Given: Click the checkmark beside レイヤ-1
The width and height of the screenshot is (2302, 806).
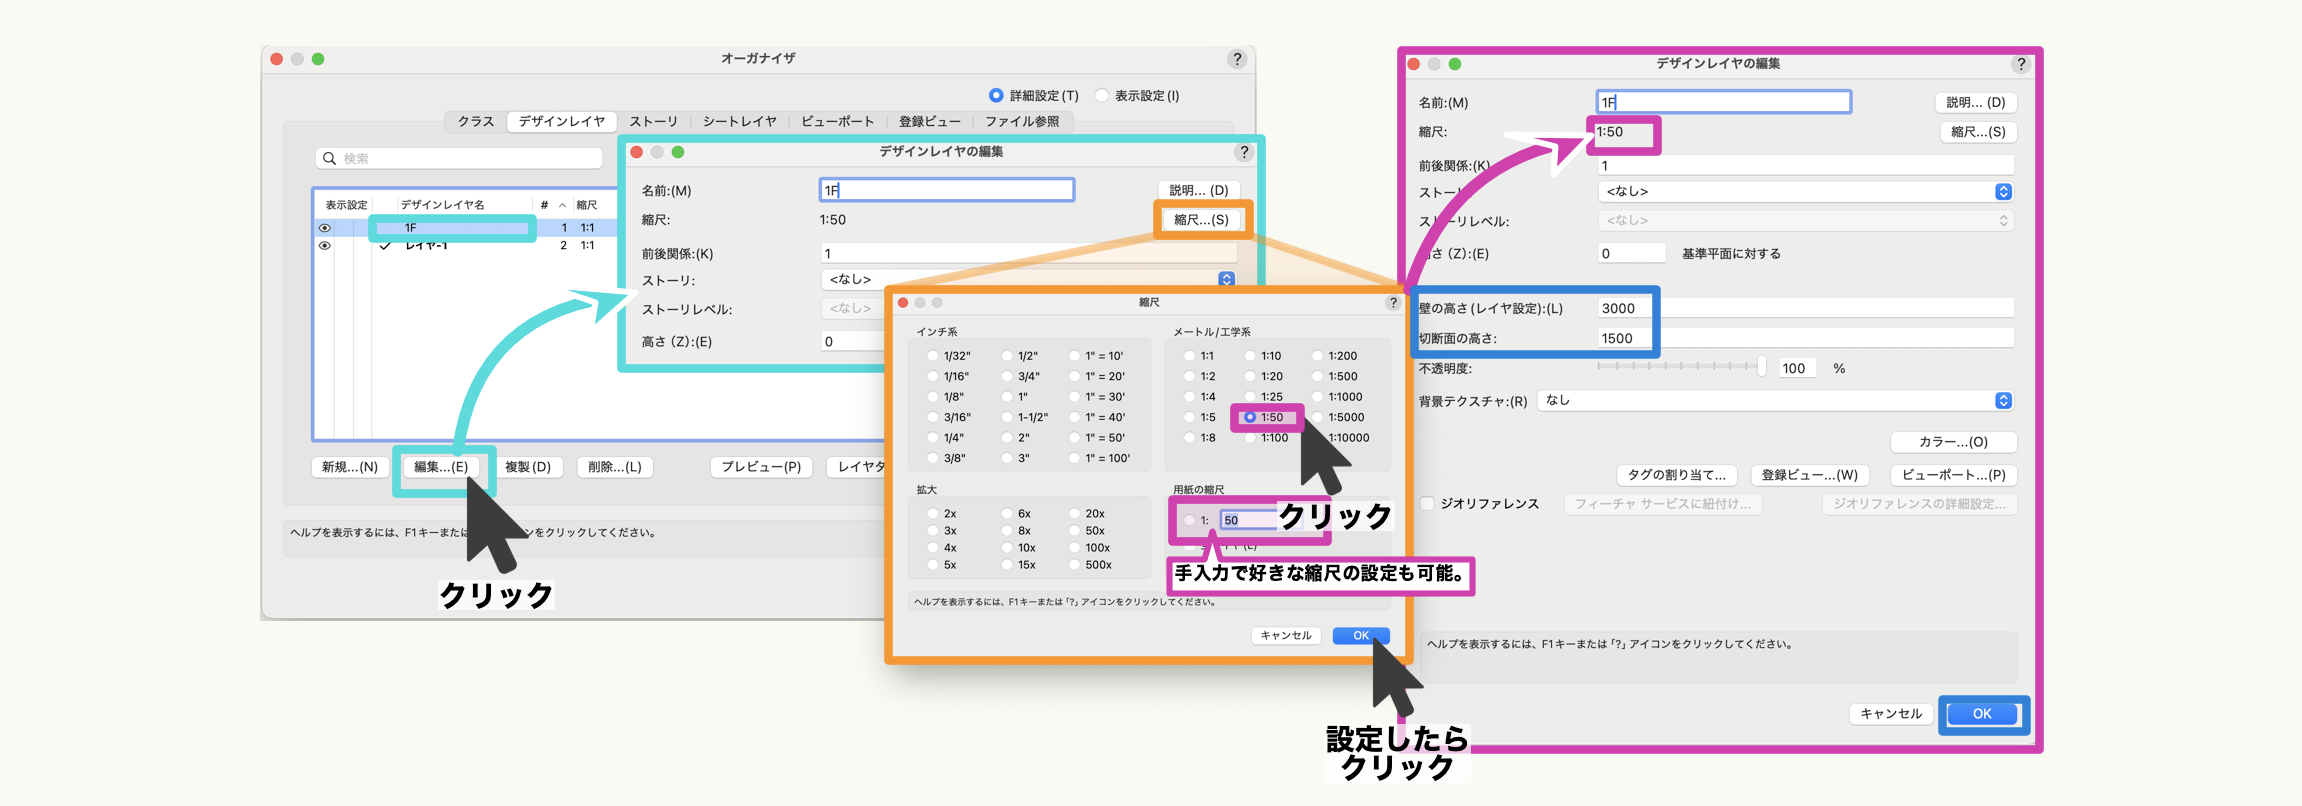Looking at the screenshot, I should (385, 246).
